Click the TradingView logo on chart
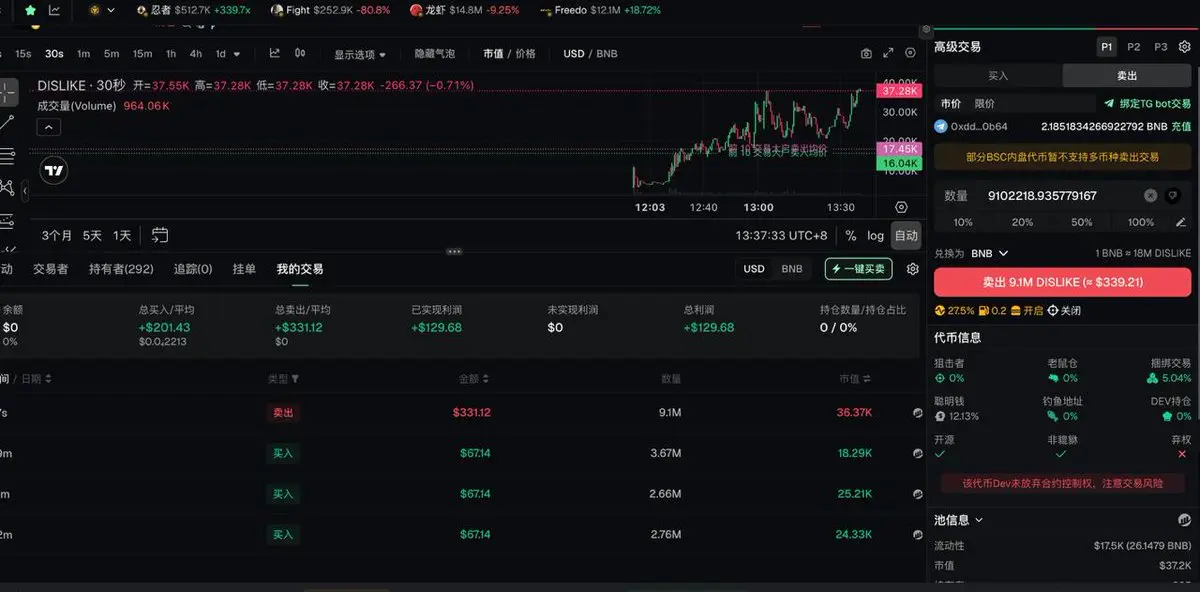The image size is (1200, 592). (55, 171)
